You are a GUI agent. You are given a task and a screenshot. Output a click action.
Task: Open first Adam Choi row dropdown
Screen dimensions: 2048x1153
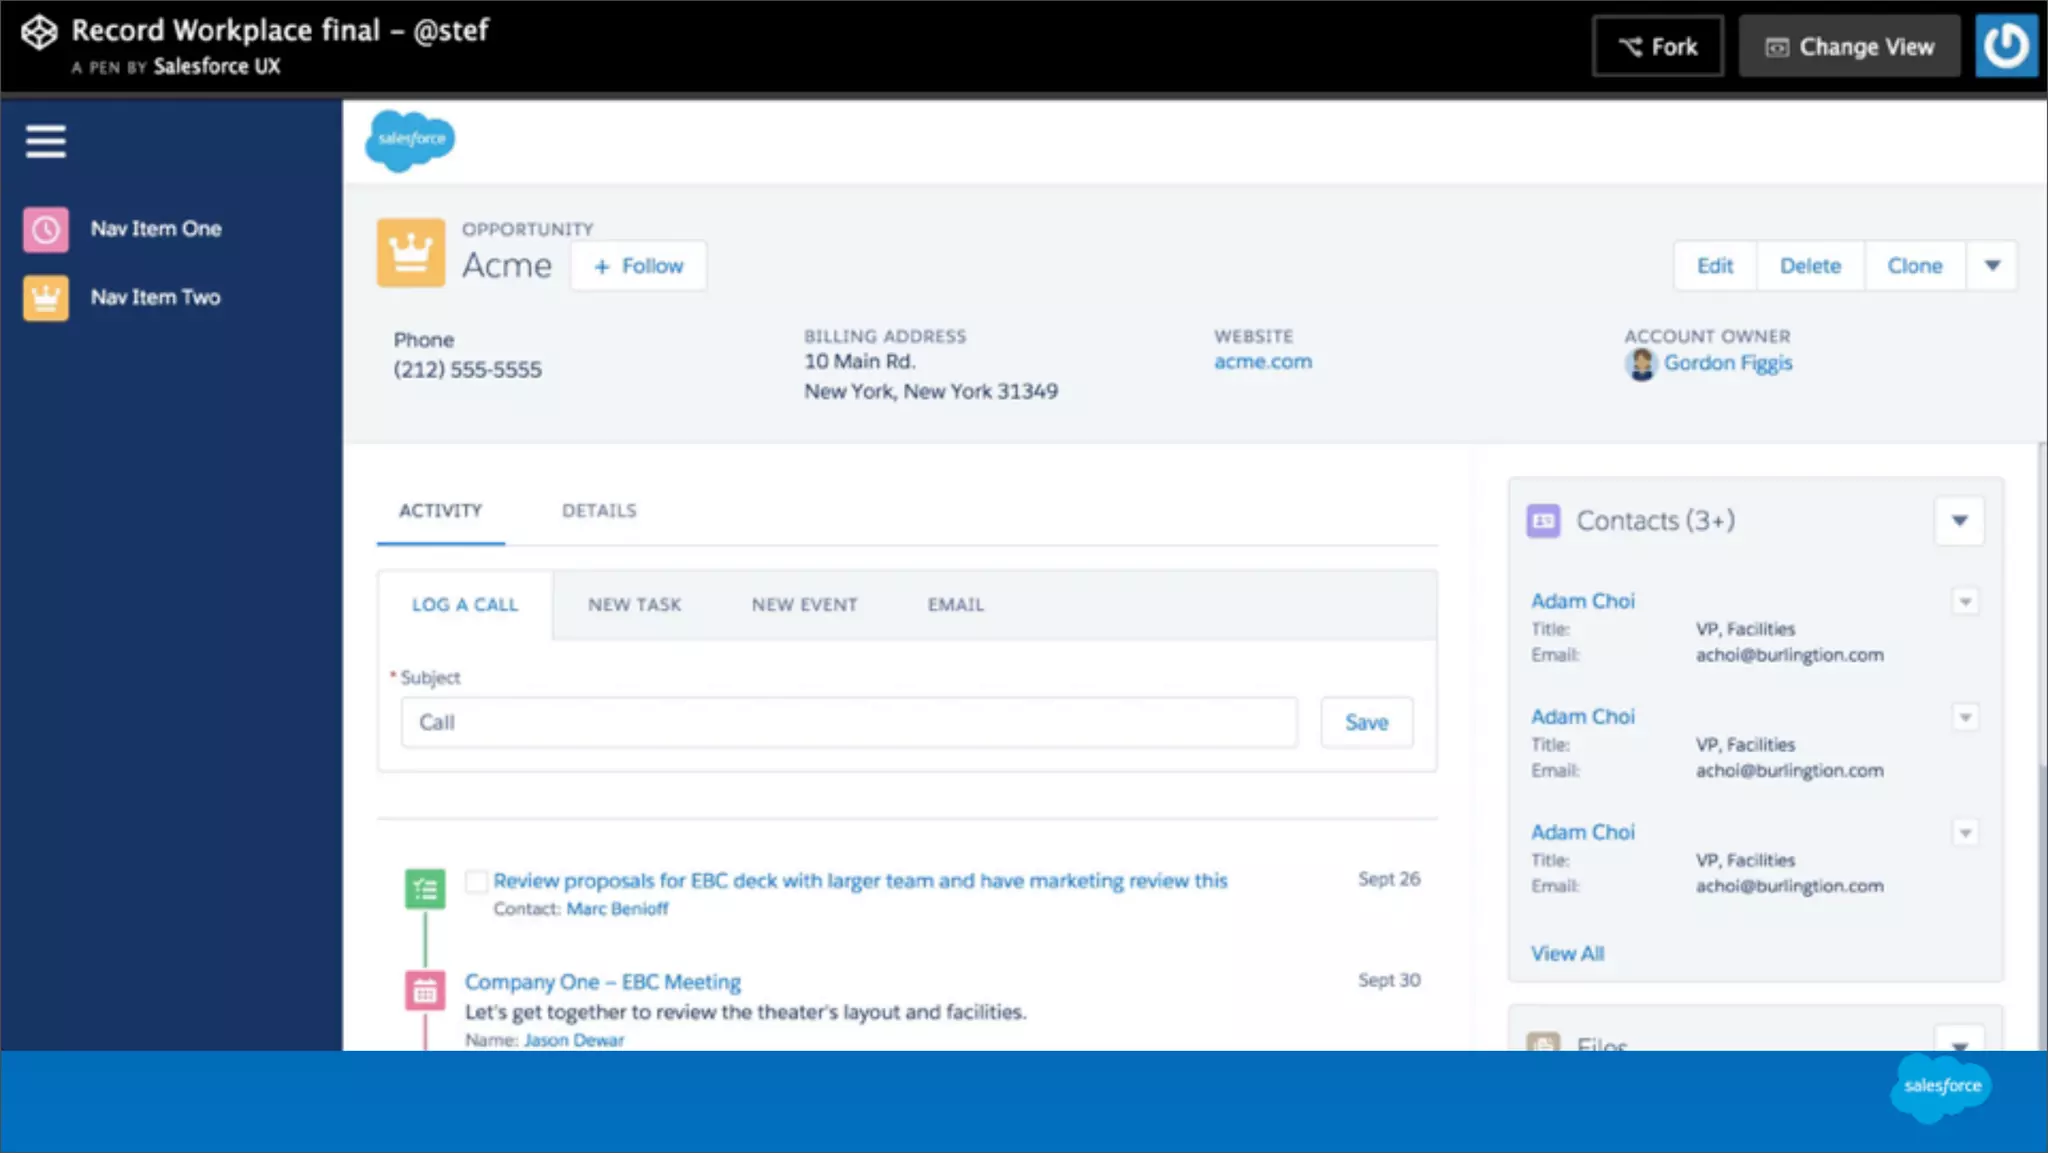1965,602
